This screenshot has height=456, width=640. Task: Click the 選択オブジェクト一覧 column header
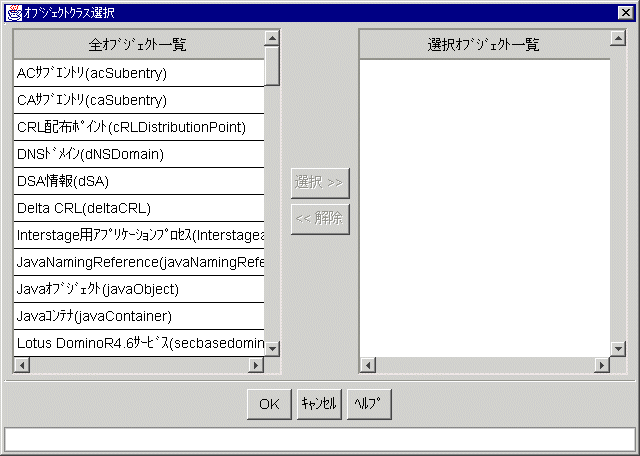[x=484, y=44]
